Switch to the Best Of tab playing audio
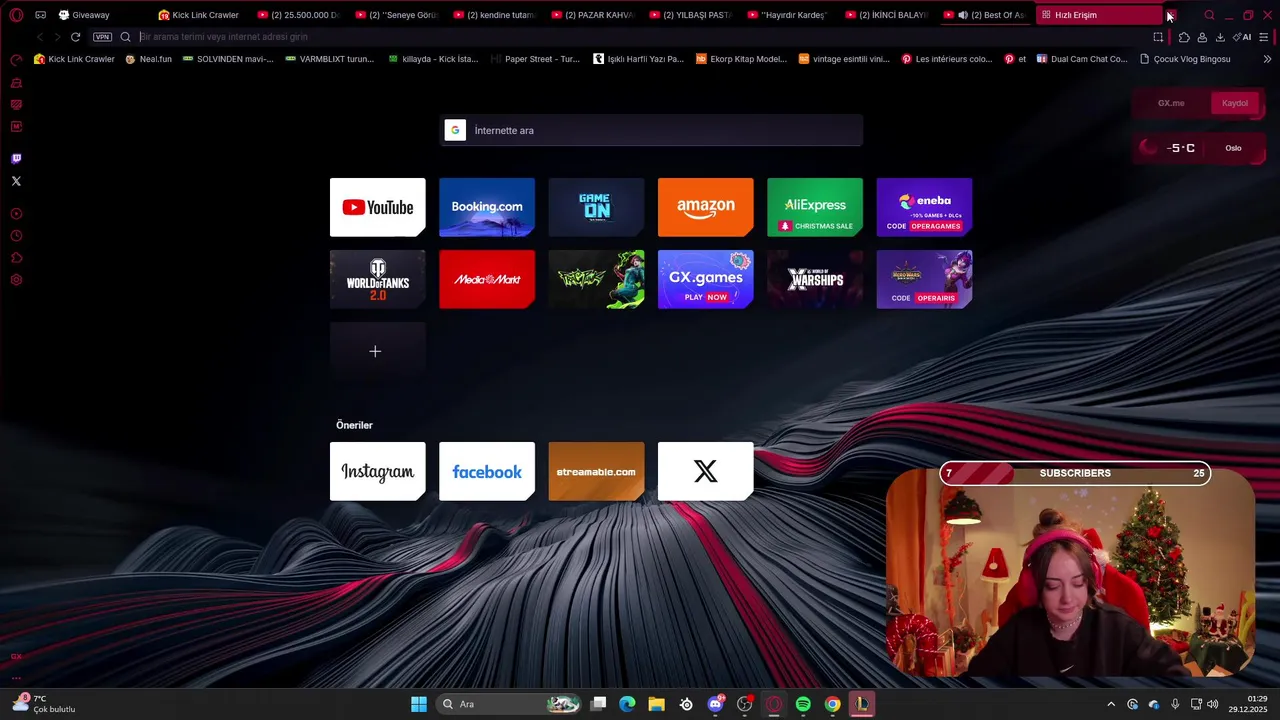This screenshot has height=720, width=1280. (x=984, y=15)
